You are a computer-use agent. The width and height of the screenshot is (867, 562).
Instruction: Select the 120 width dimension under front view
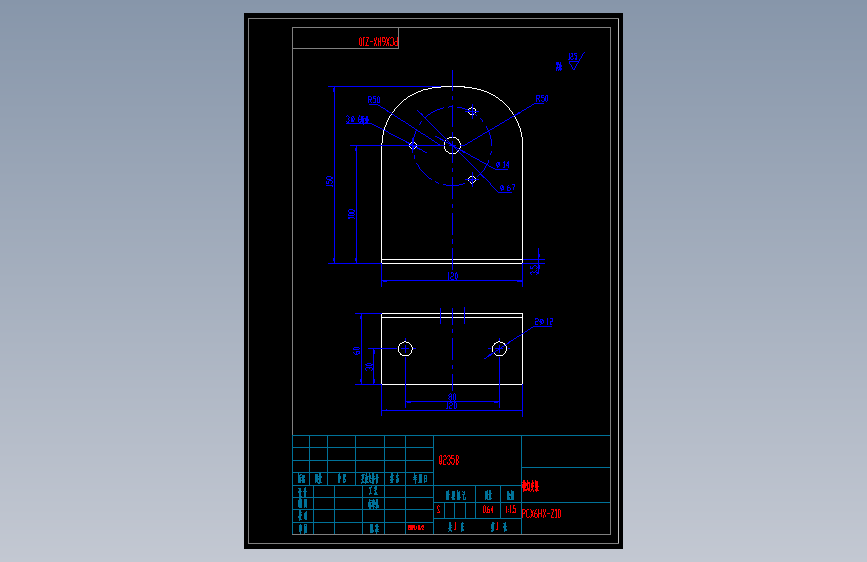pos(452,275)
